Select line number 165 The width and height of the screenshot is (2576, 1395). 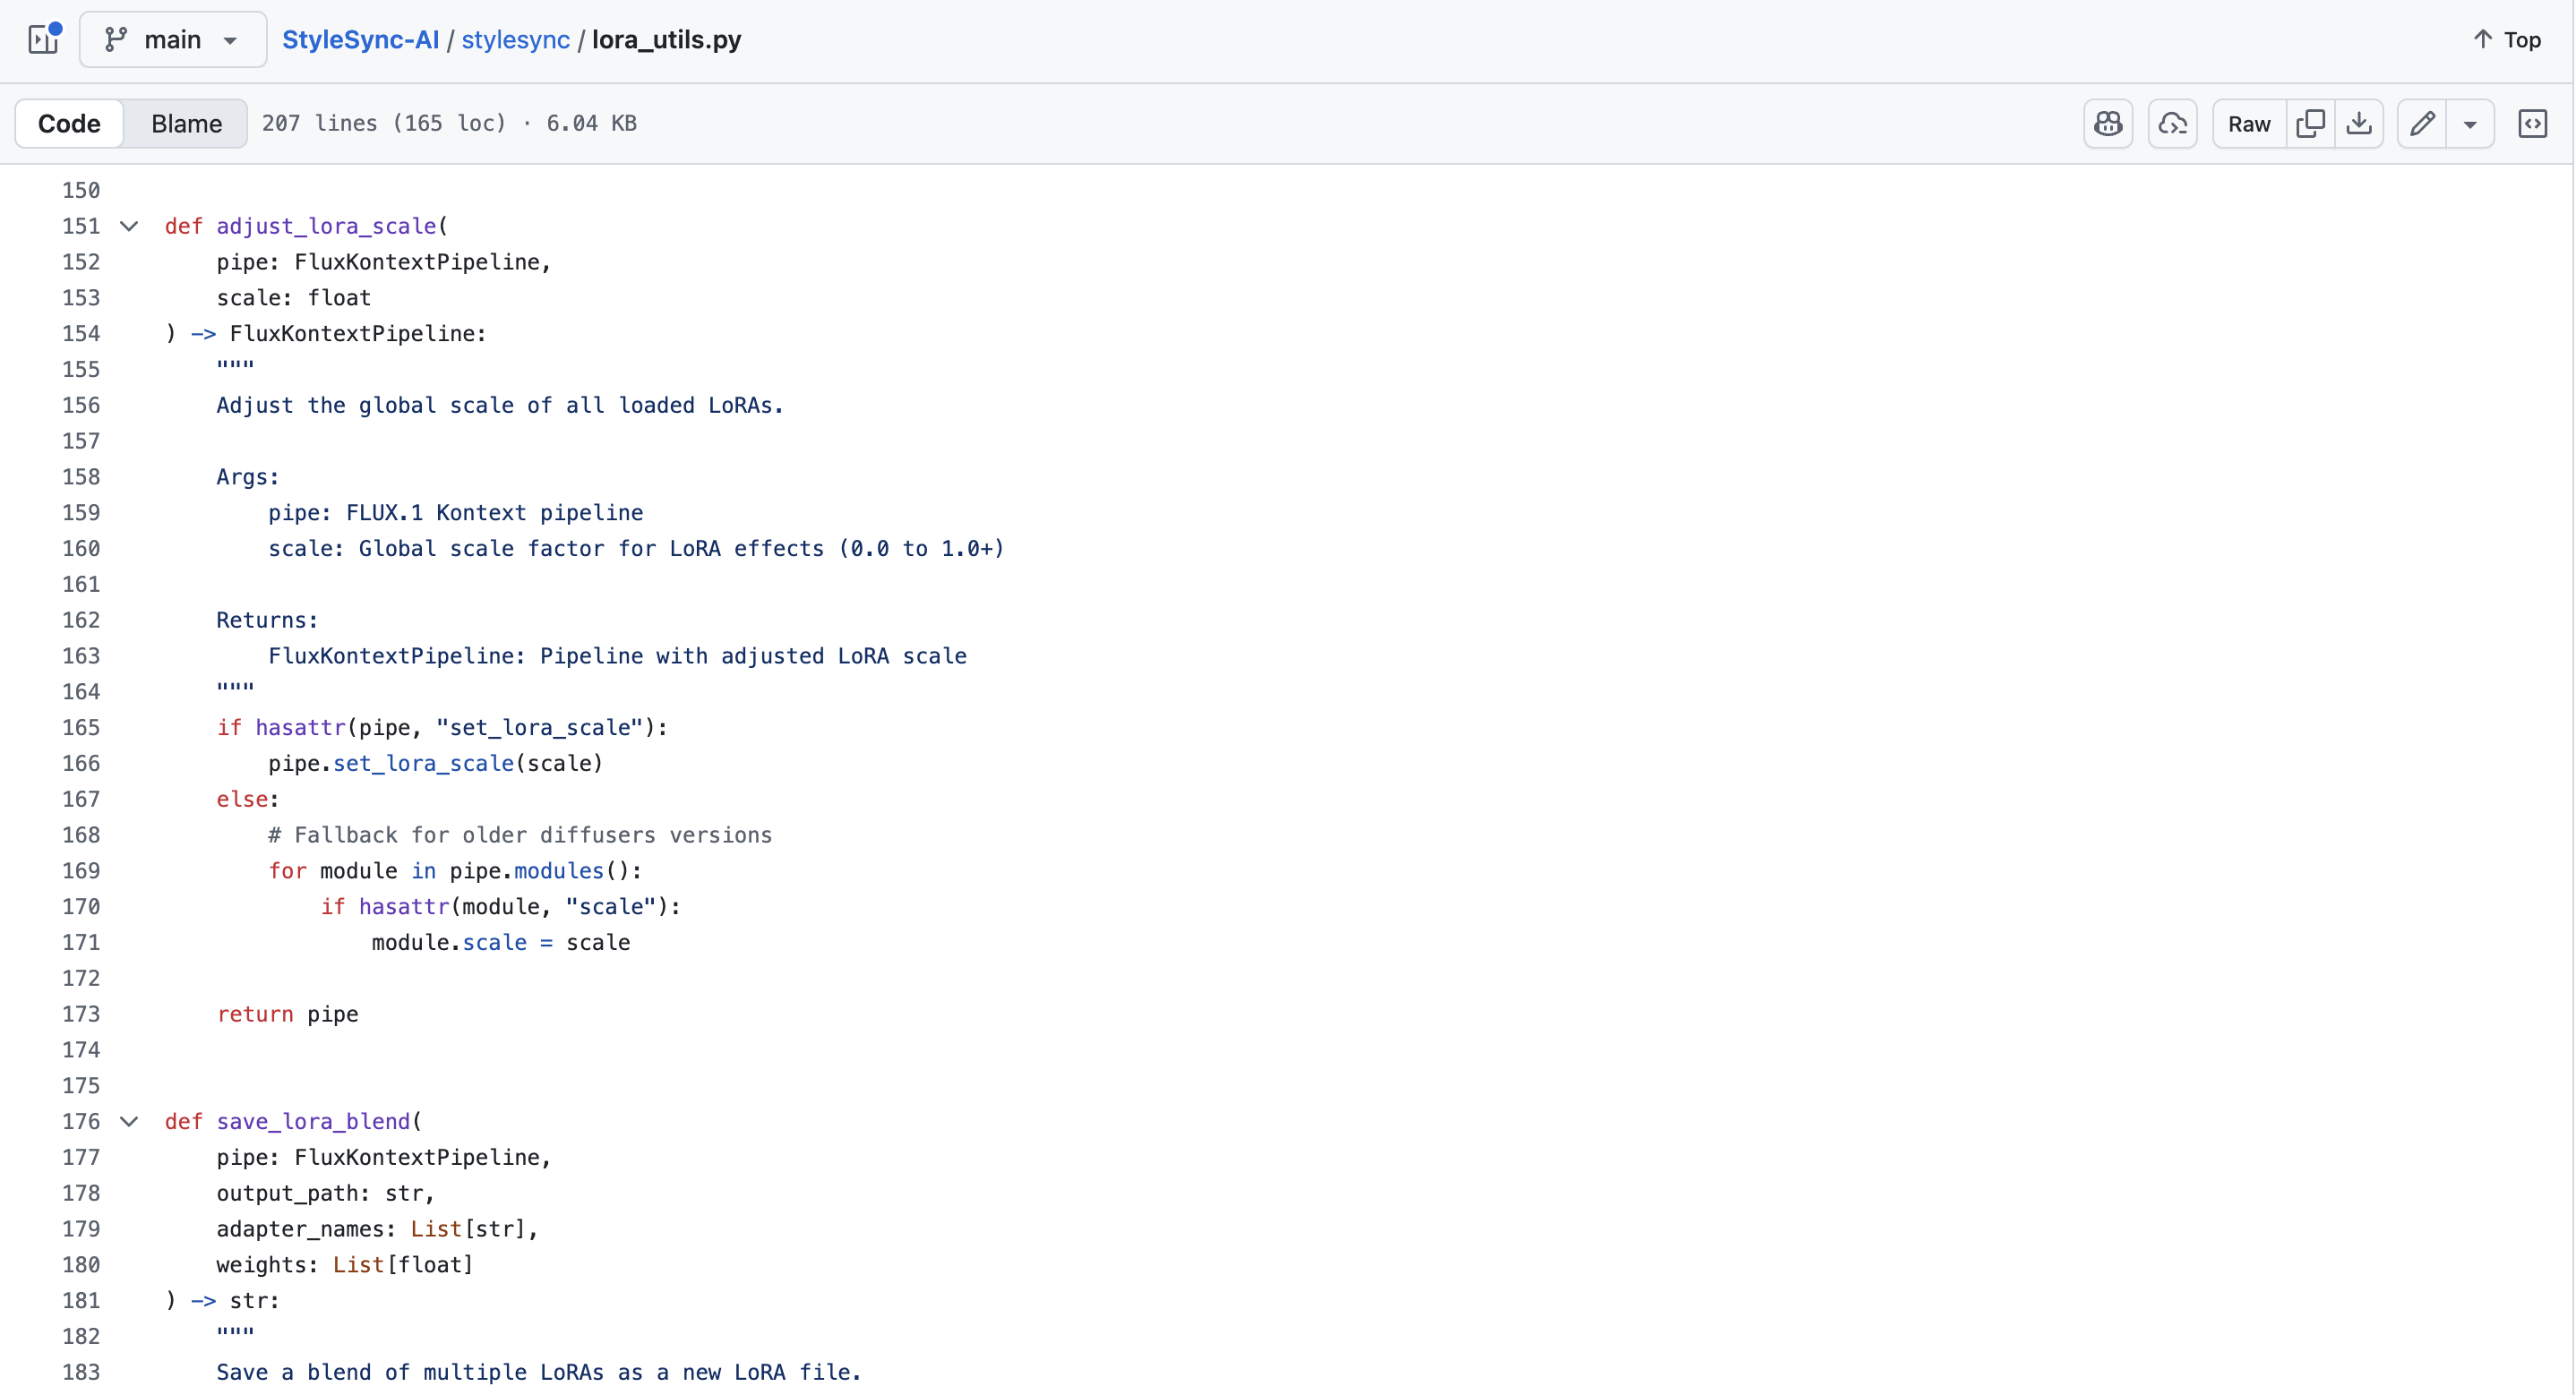click(81, 727)
